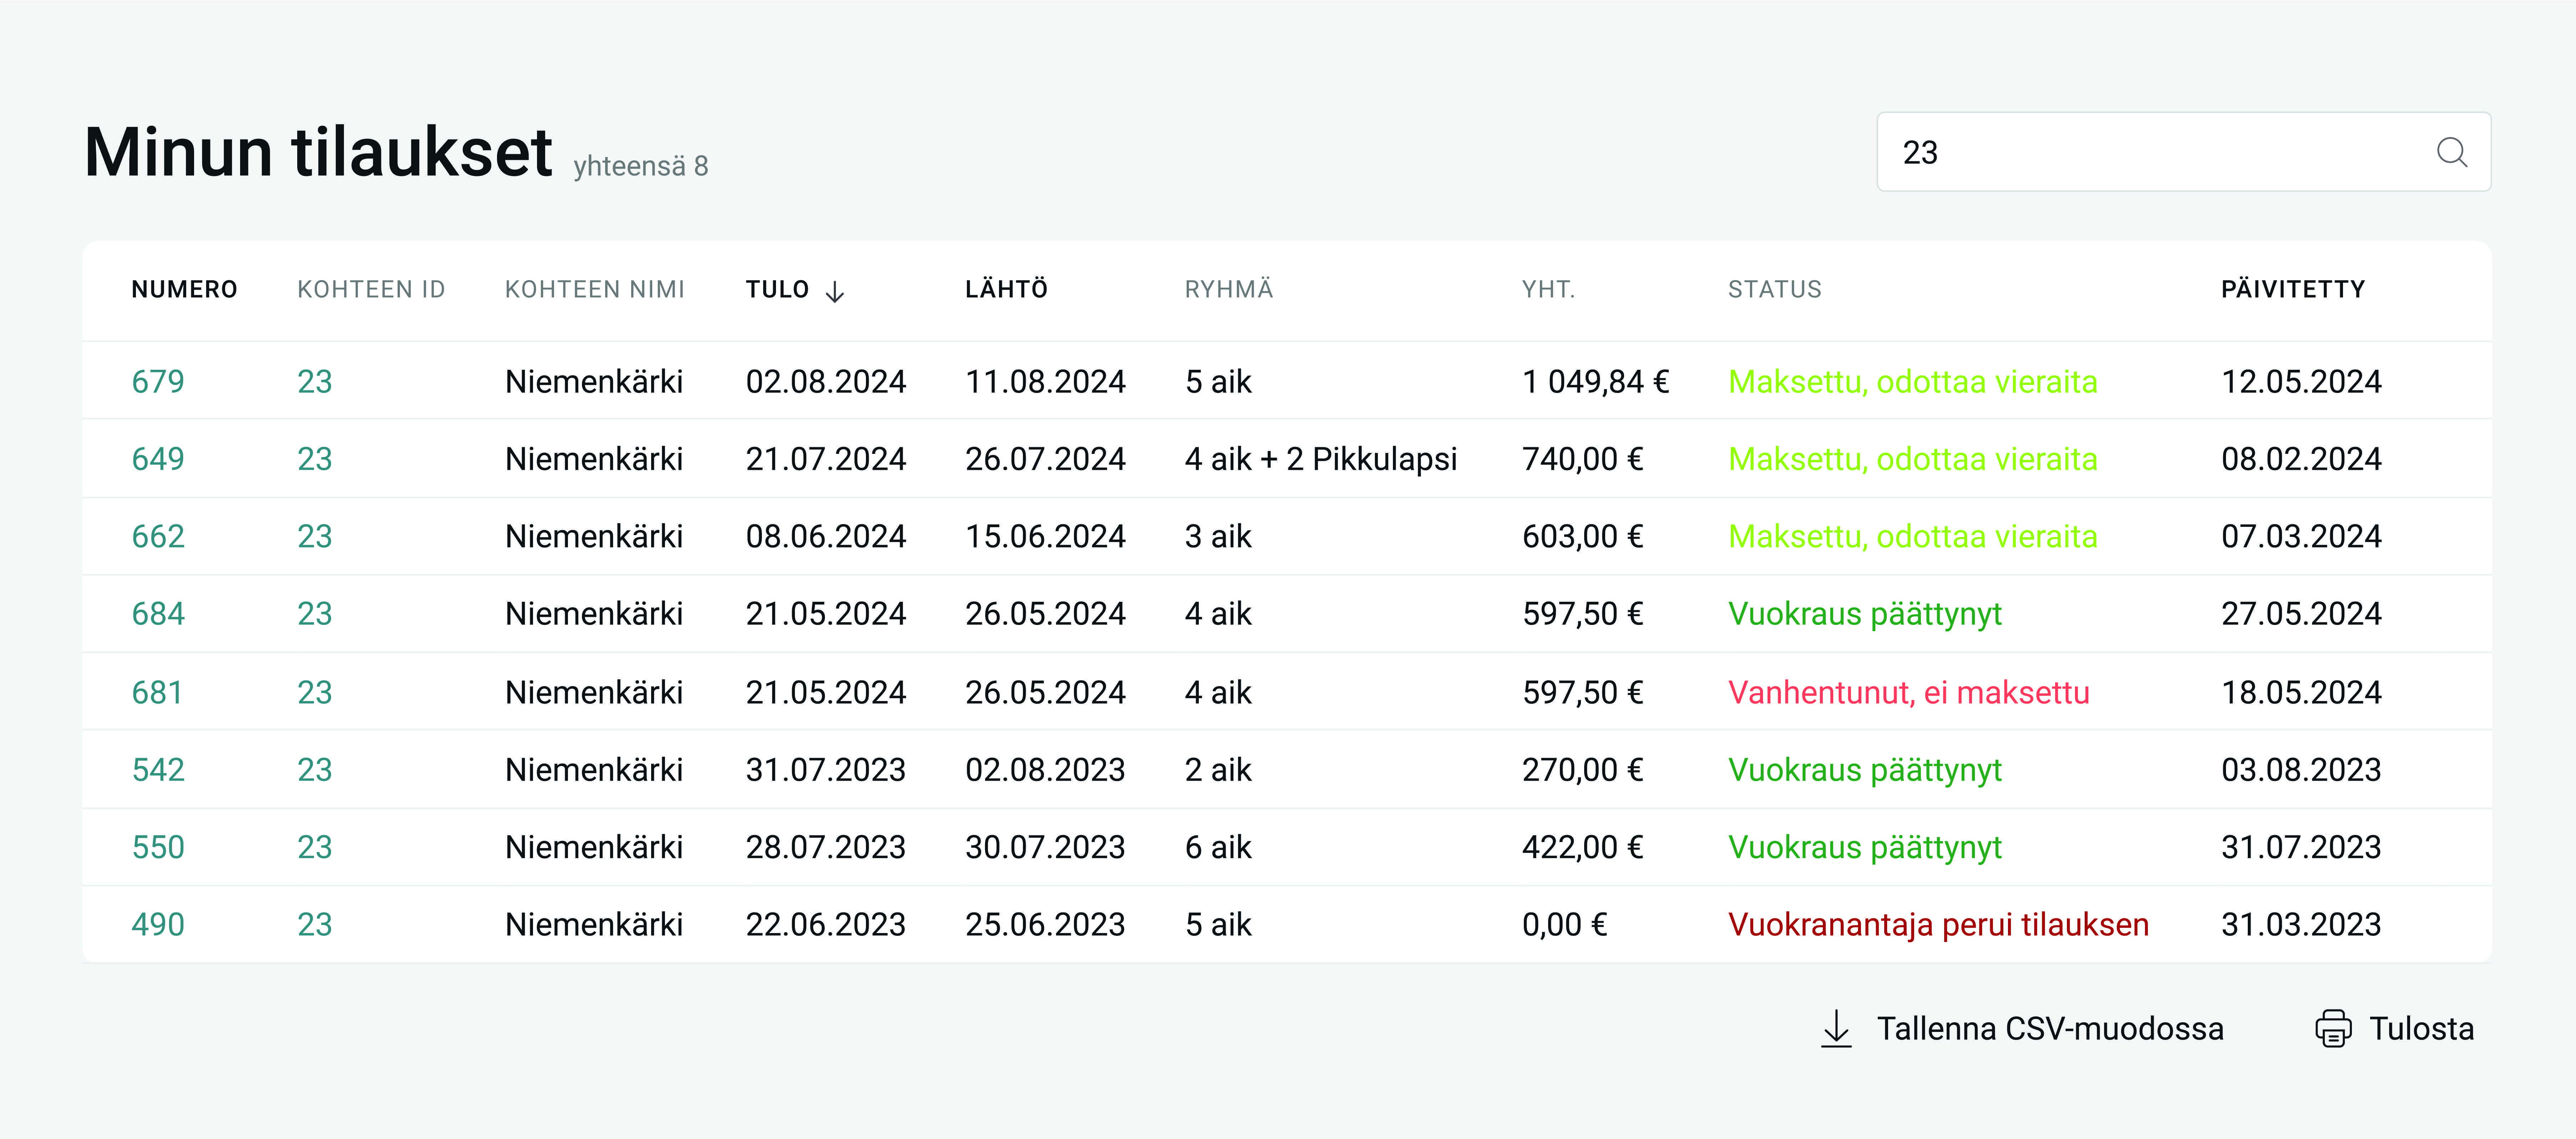Click arrival date 21.07.2024
This screenshot has height=1139, width=2576.
coord(826,459)
